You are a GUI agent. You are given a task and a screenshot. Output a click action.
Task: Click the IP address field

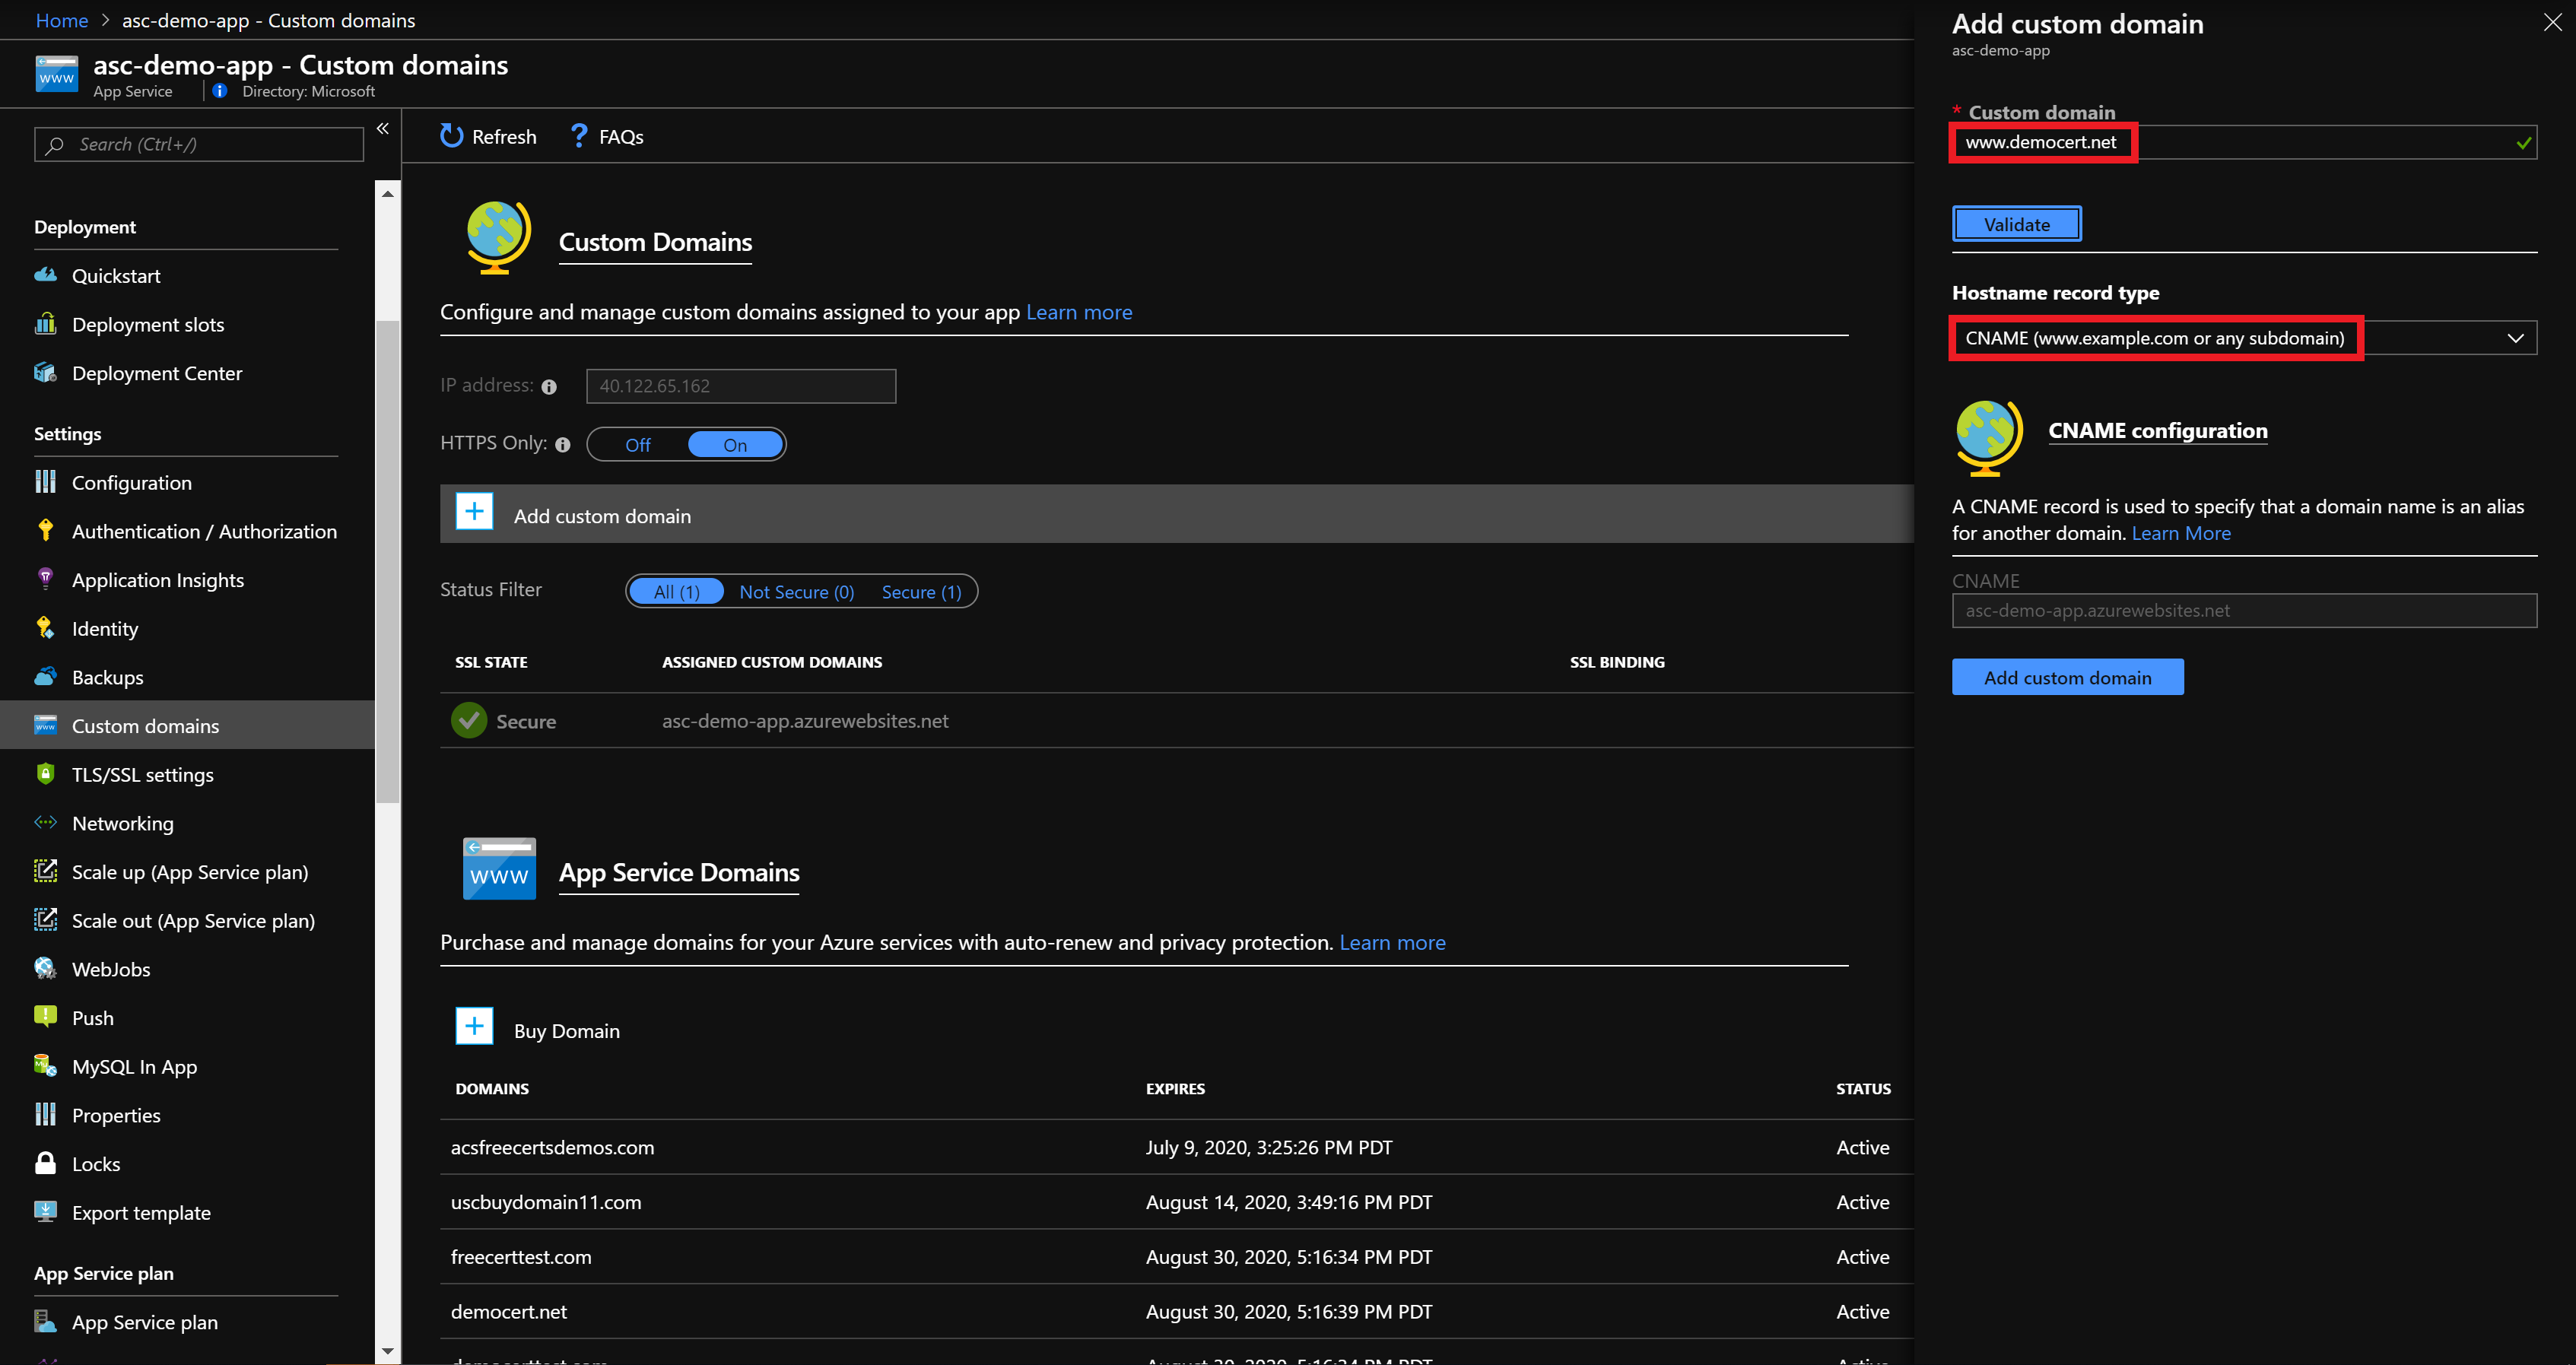pyautogui.click(x=741, y=386)
